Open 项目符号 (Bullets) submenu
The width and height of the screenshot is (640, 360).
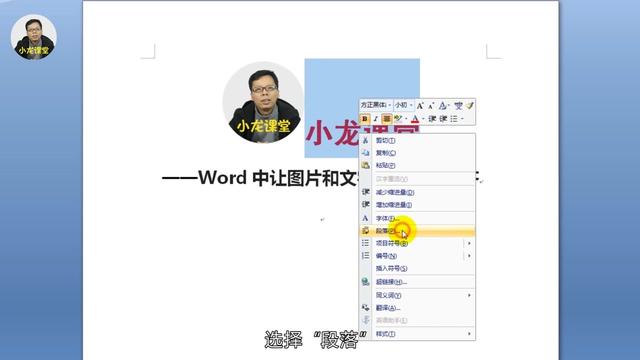[417, 243]
